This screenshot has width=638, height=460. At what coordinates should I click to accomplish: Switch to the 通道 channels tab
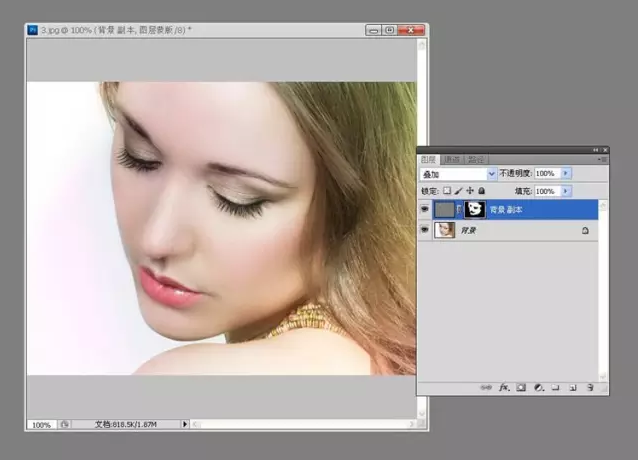[453, 159]
